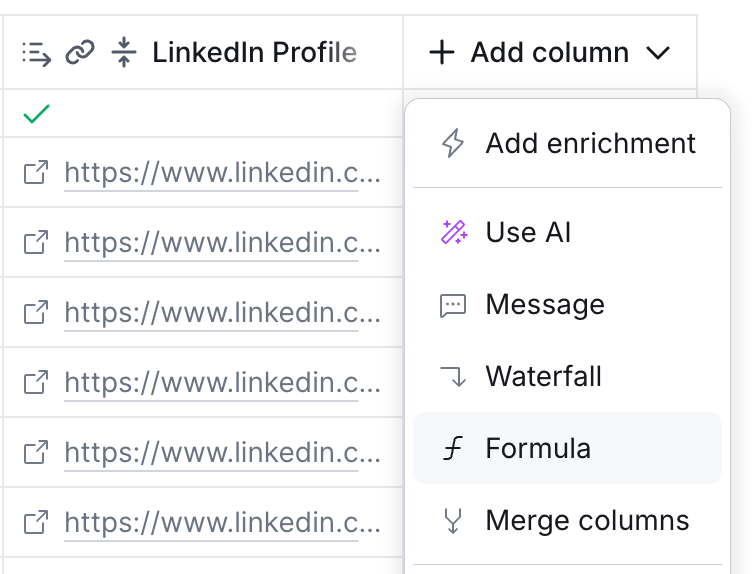756x574 pixels.
Task: Click the link chain icon in column header
Action: point(80,53)
